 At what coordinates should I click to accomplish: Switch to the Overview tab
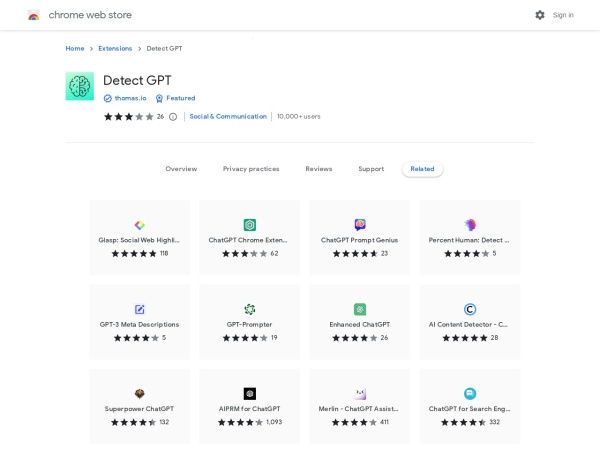pos(181,169)
